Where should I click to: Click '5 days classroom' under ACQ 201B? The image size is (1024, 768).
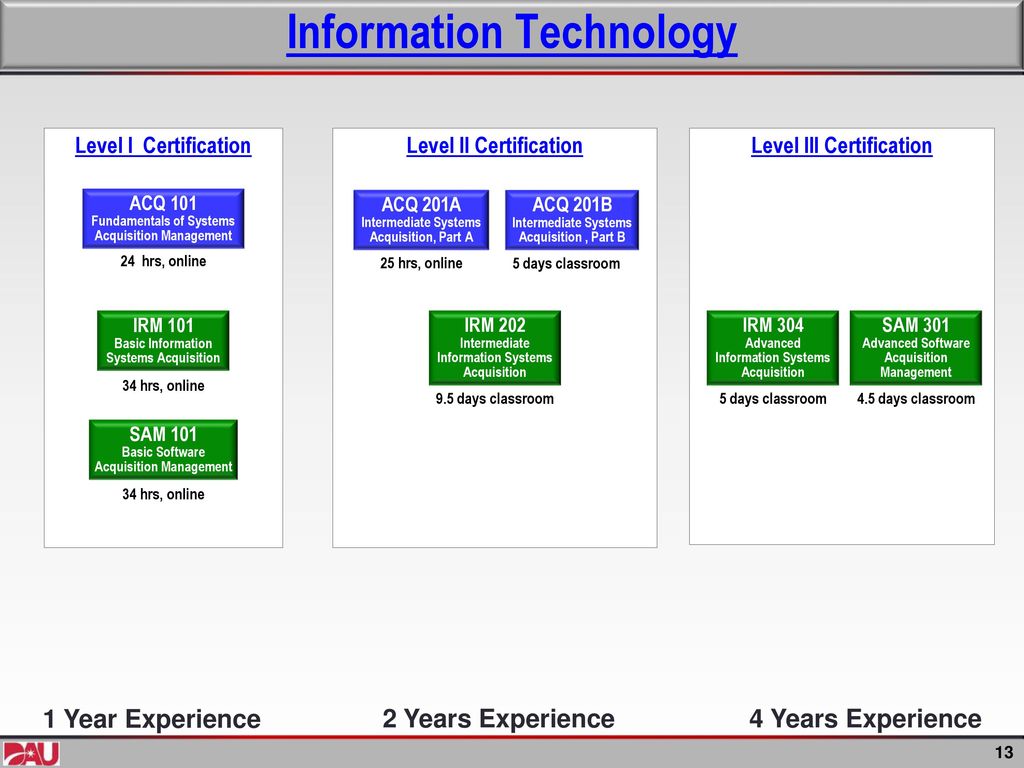(566, 264)
